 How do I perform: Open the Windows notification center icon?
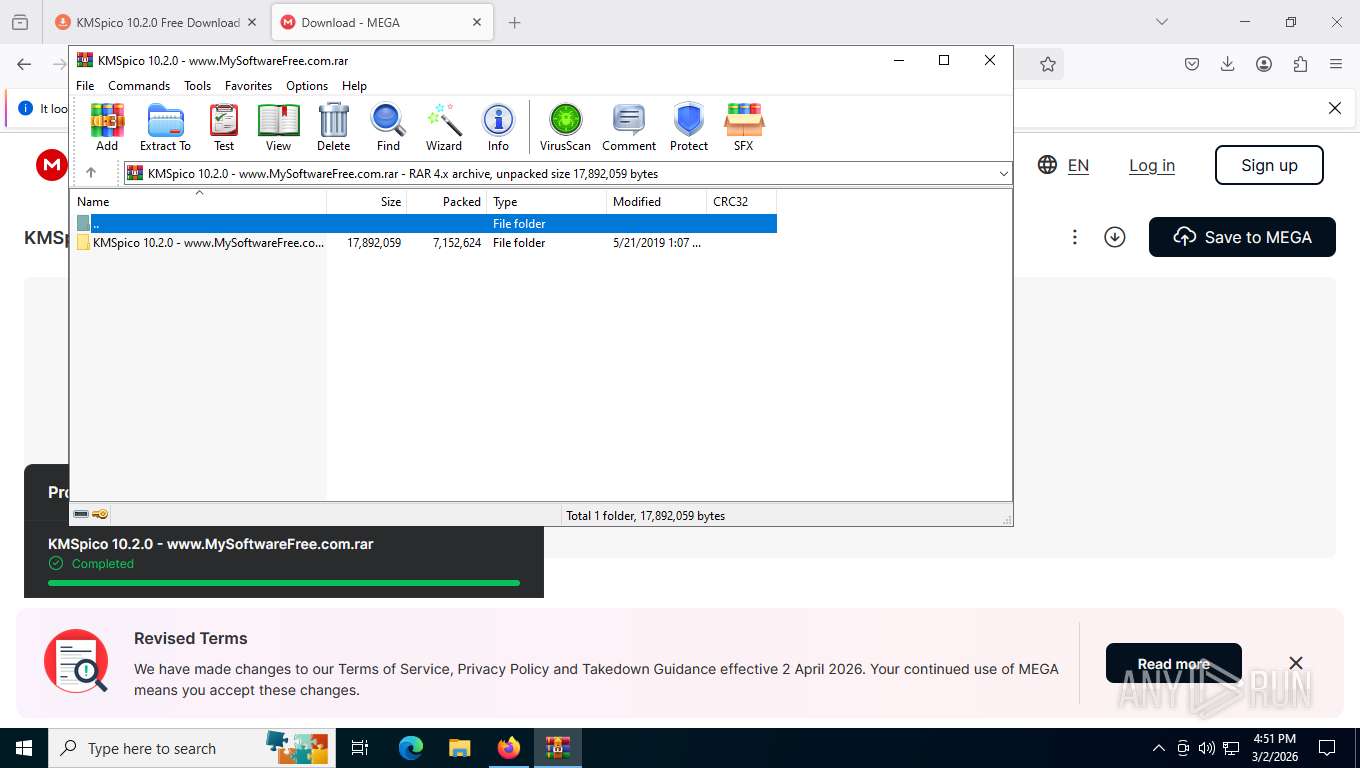1327,748
